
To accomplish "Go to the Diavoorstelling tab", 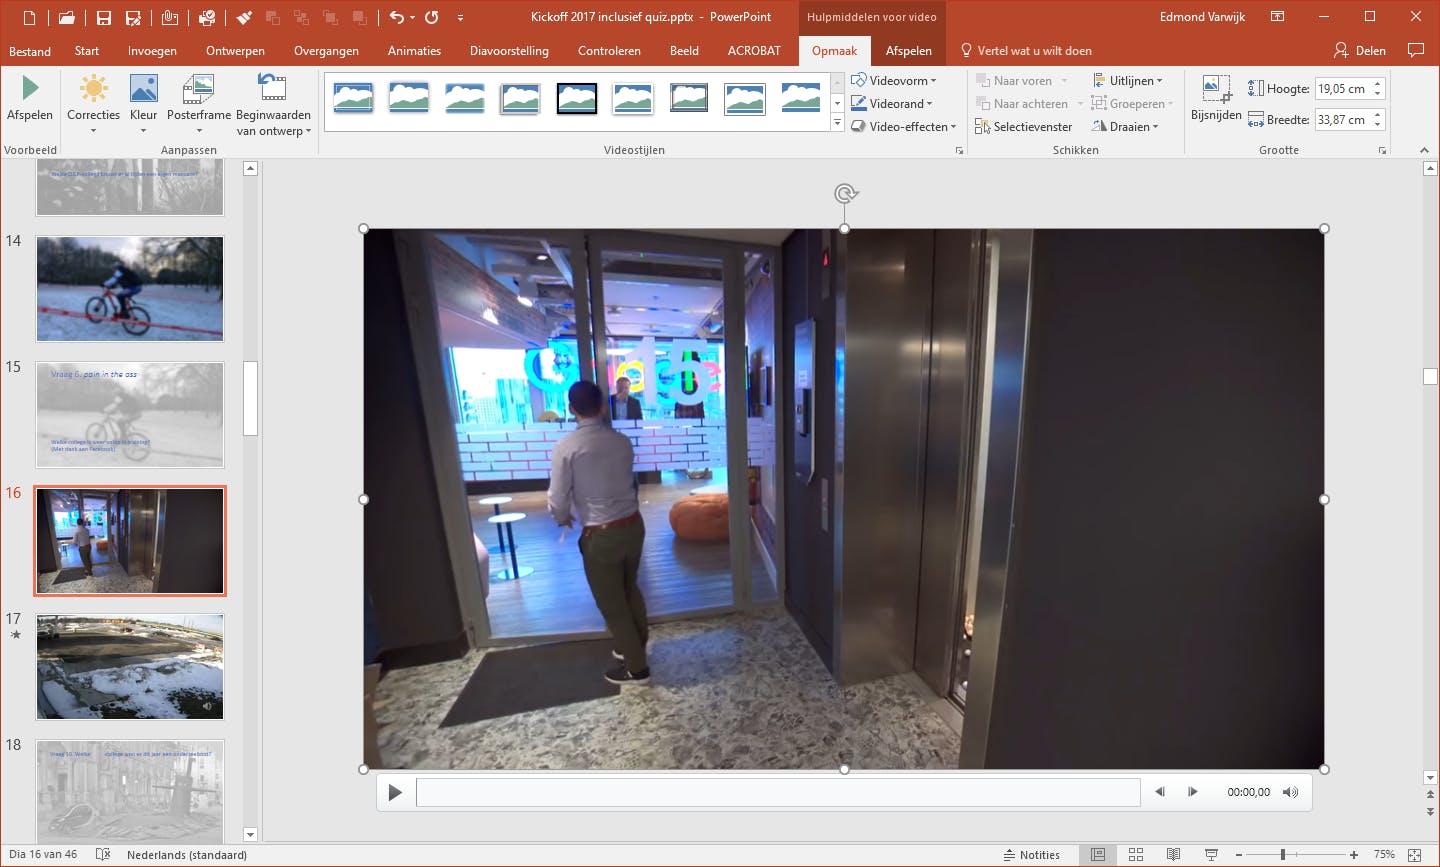I will [x=509, y=51].
